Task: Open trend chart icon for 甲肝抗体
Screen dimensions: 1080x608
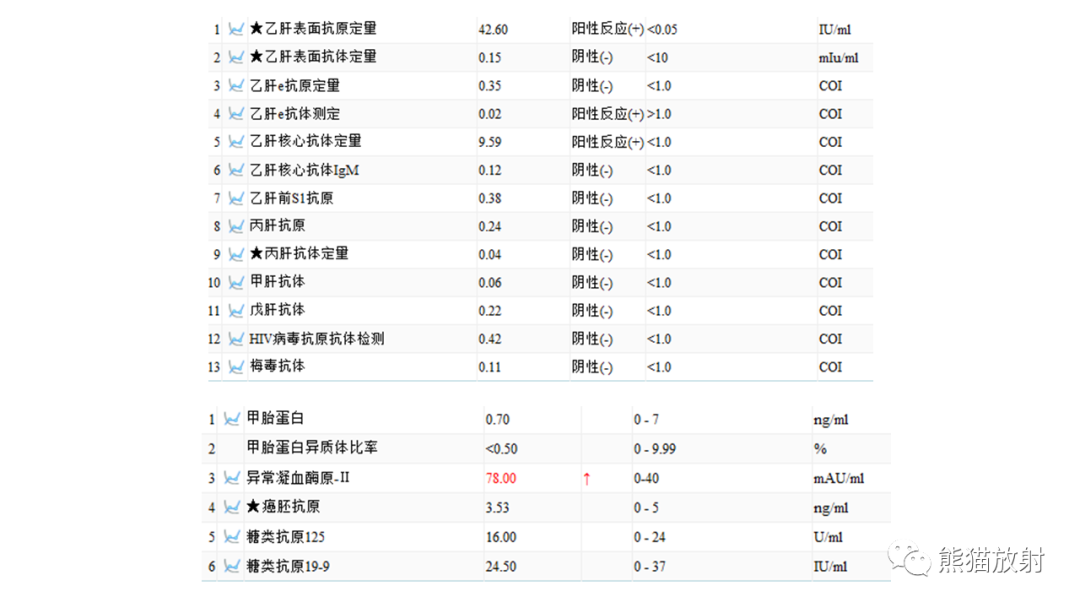Action: [236, 282]
